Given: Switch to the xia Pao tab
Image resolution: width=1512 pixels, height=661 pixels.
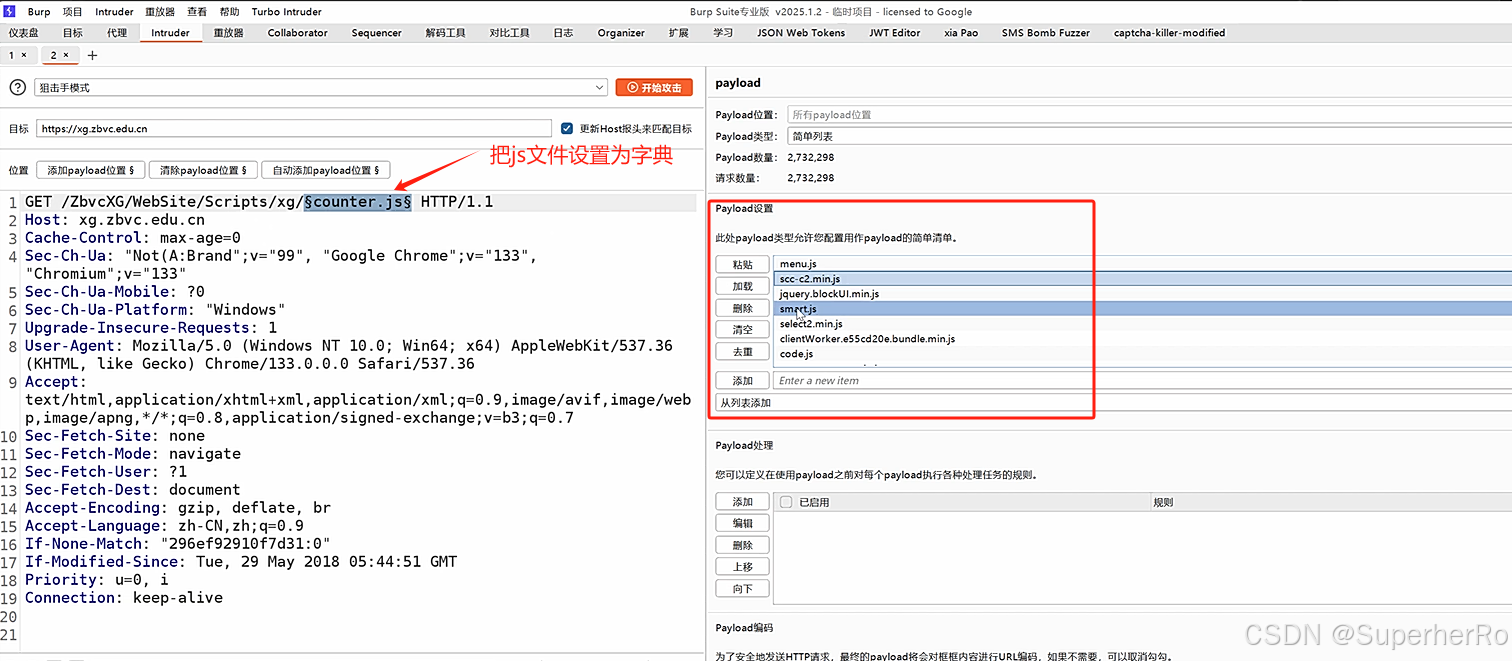Looking at the screenshot, I should pyautogui.click(x=961, y=33).
